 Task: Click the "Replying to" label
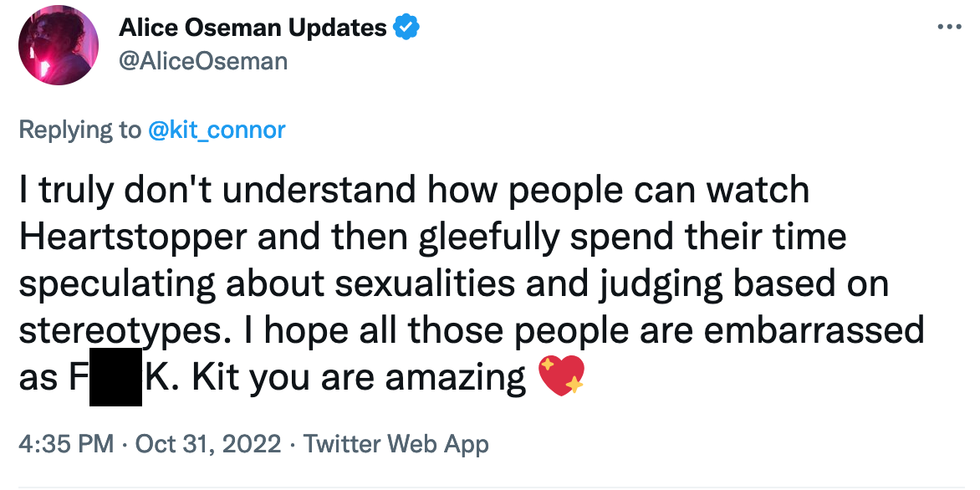click(81, 129)
